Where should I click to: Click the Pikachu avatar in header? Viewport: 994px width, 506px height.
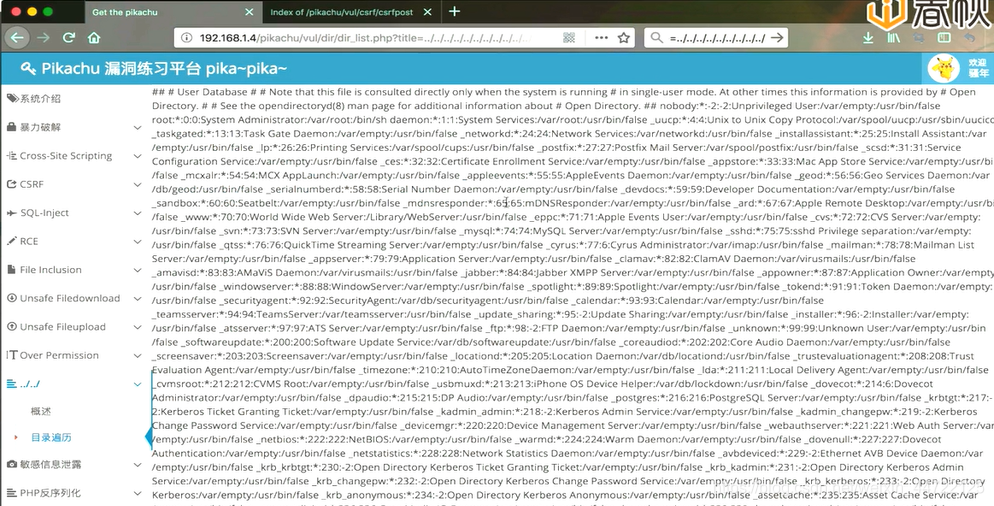943,68
